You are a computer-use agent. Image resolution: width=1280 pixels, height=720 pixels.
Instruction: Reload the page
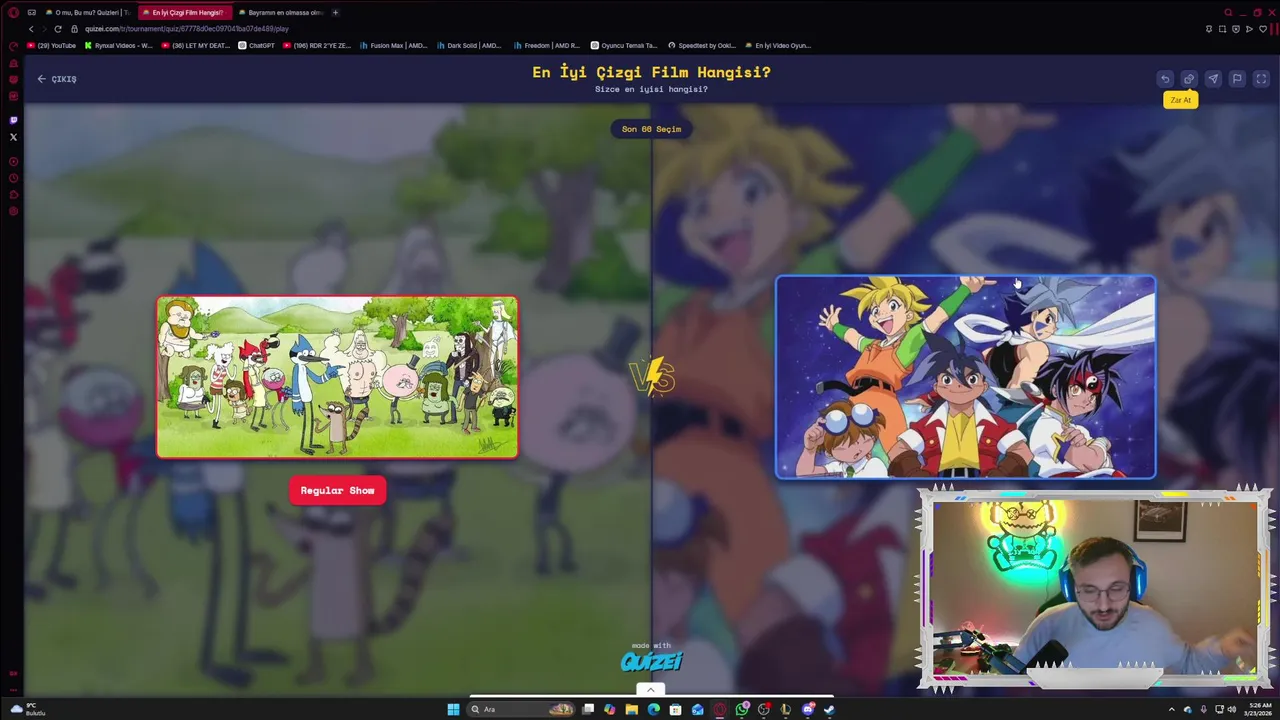57,29
